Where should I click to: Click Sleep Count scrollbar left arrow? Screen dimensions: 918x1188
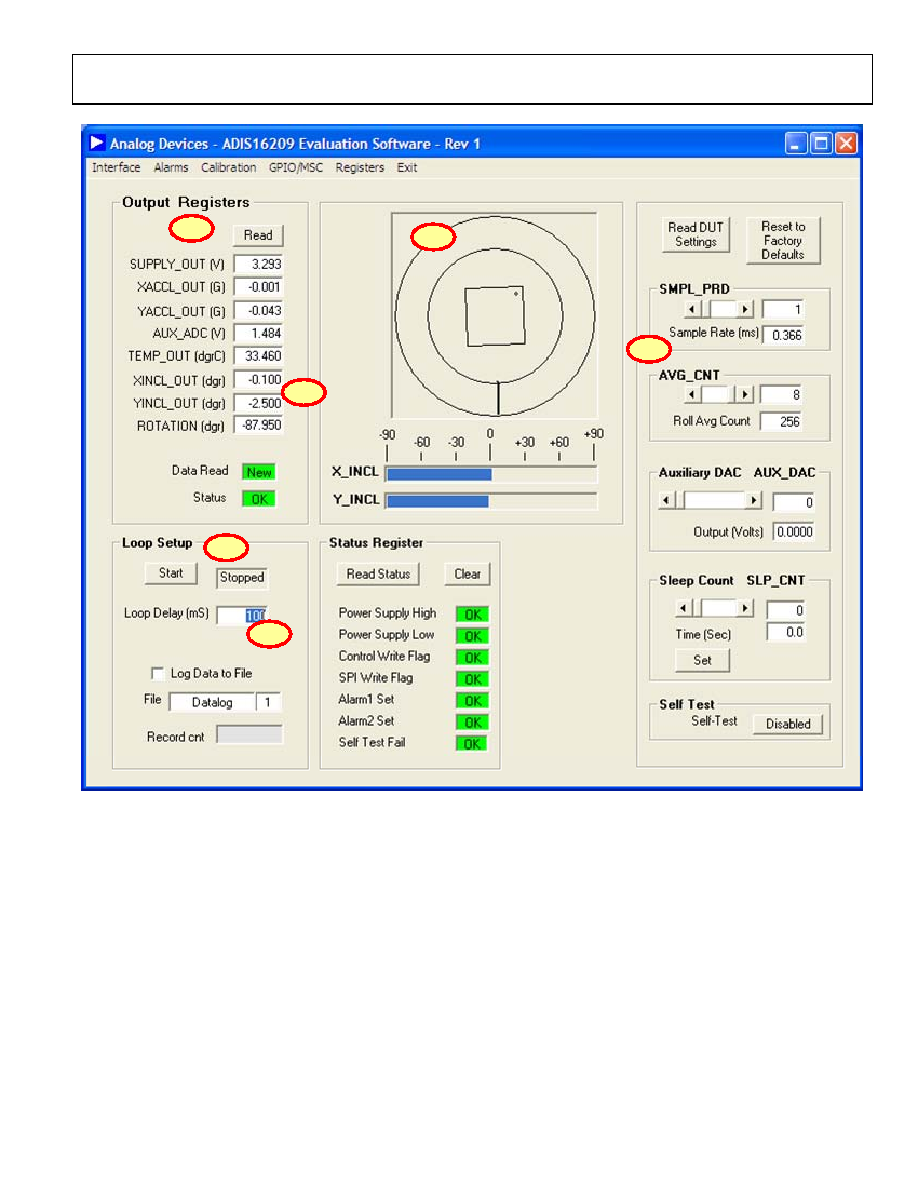[x=683, y=608]
